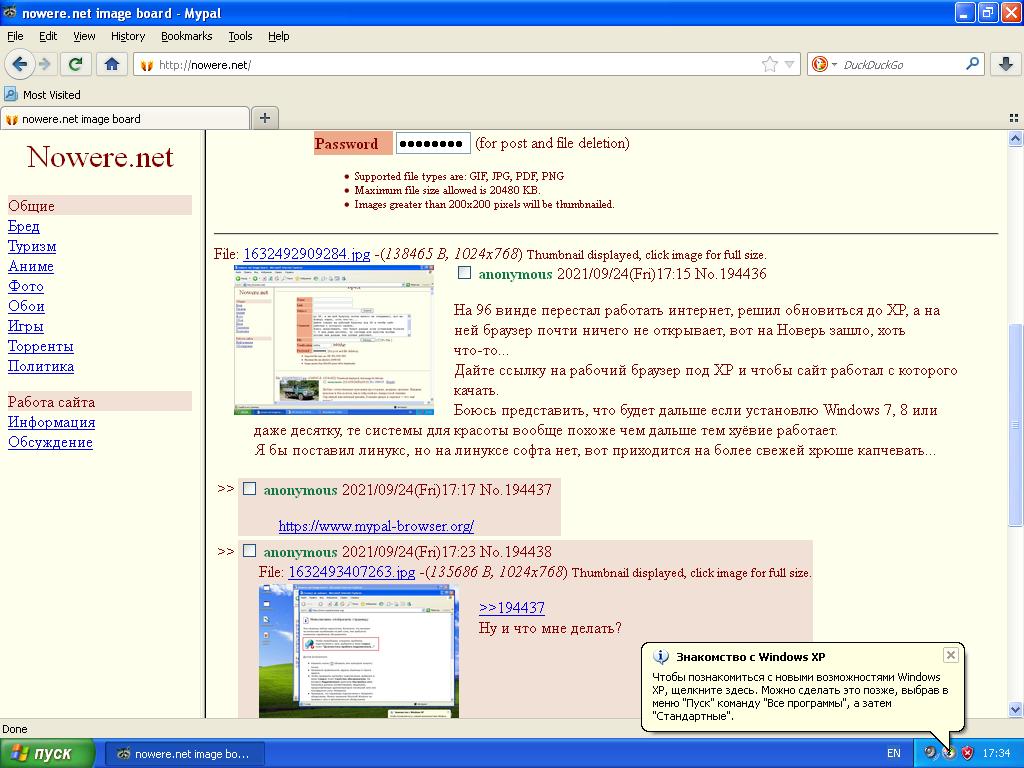Click the red security shield tray icon
The width and height of the screenshot is (1024, 768).
967,753
